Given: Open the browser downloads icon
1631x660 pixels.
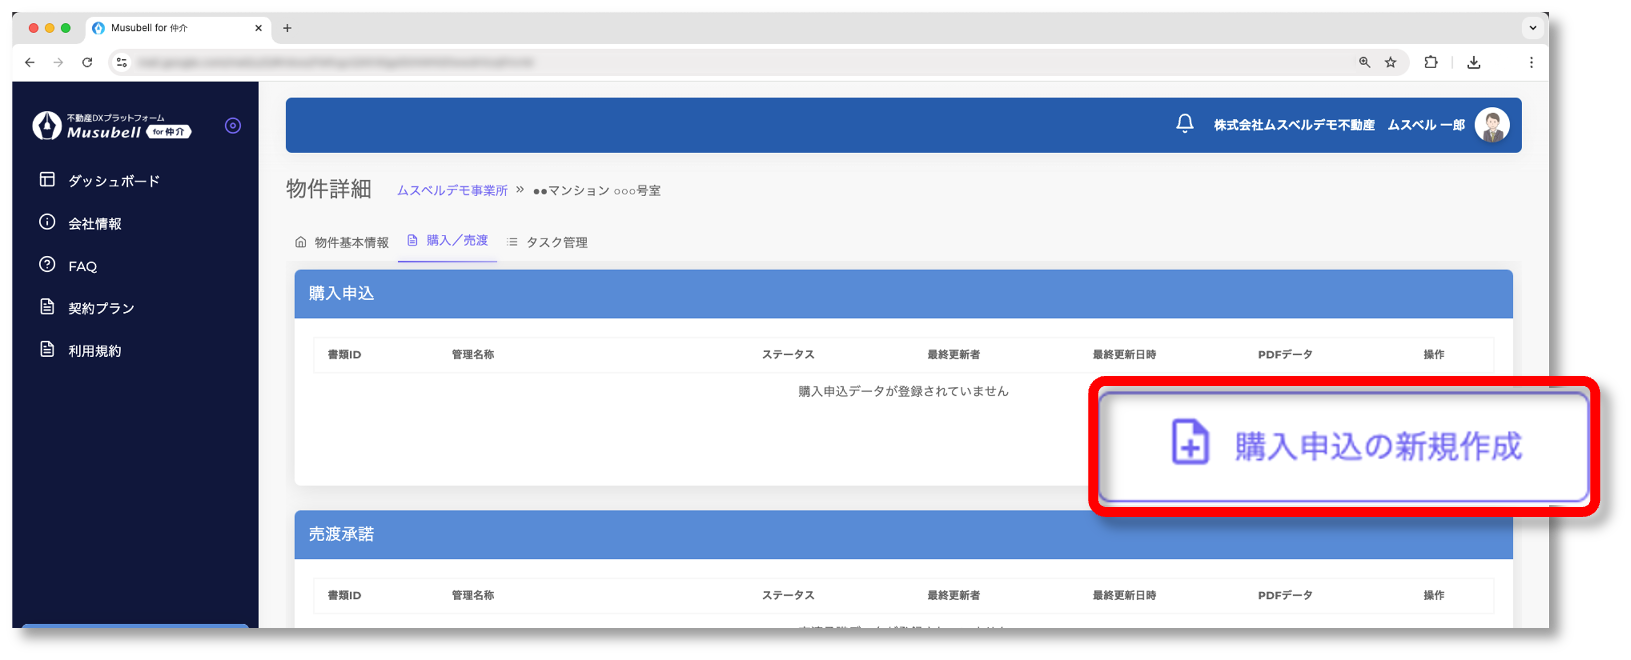Looking at the screenshot, I should tap(1473, 62).
